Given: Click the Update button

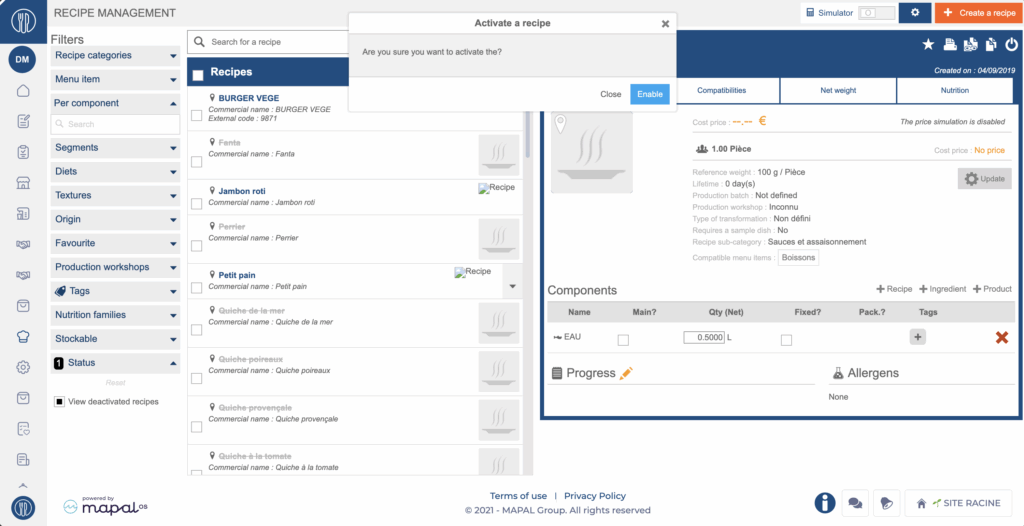Looking at the screenshot, I should (x=984, y=178).
